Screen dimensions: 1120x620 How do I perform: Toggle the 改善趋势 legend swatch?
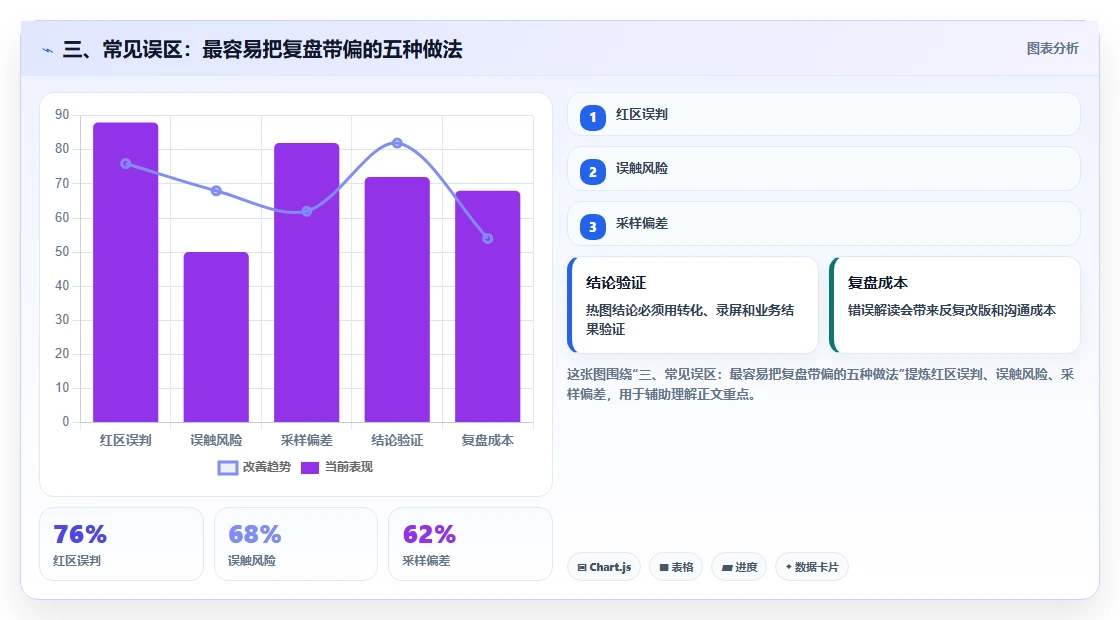pyautogui.click(x=228, y=467)
